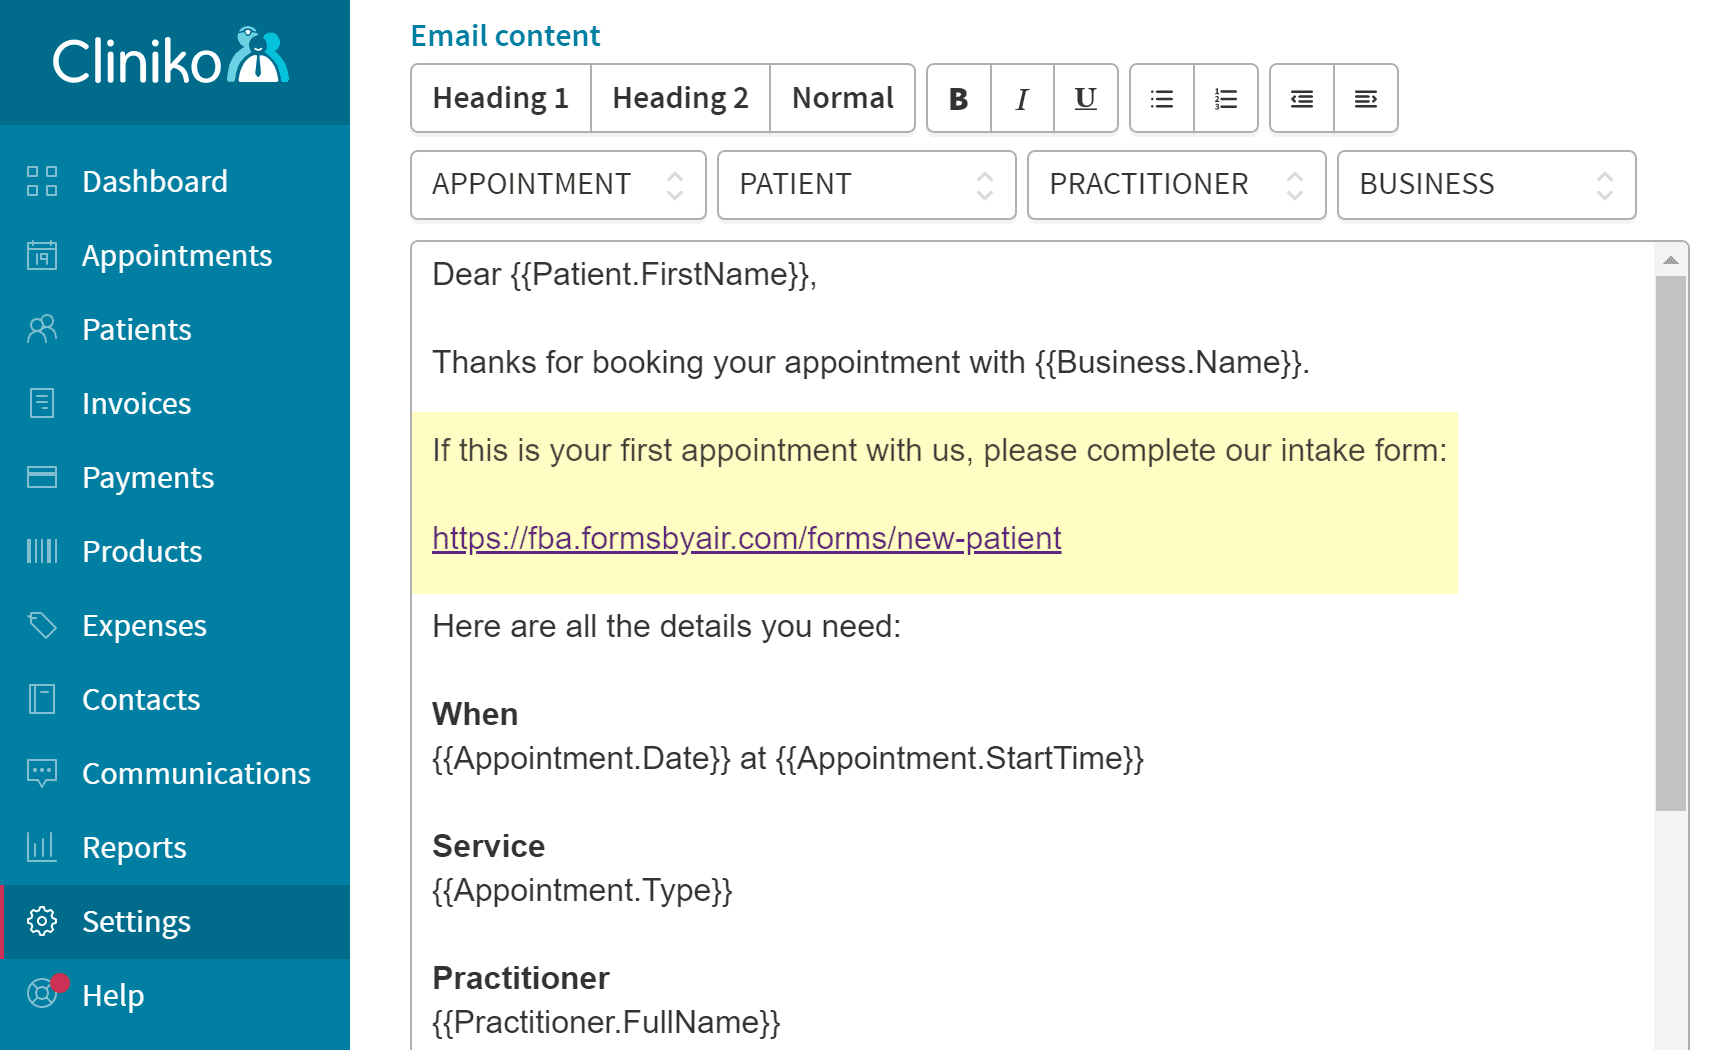1725x1050 pixels.
Task: Click the new-patient intake form link
Action: tap(745, 538)
